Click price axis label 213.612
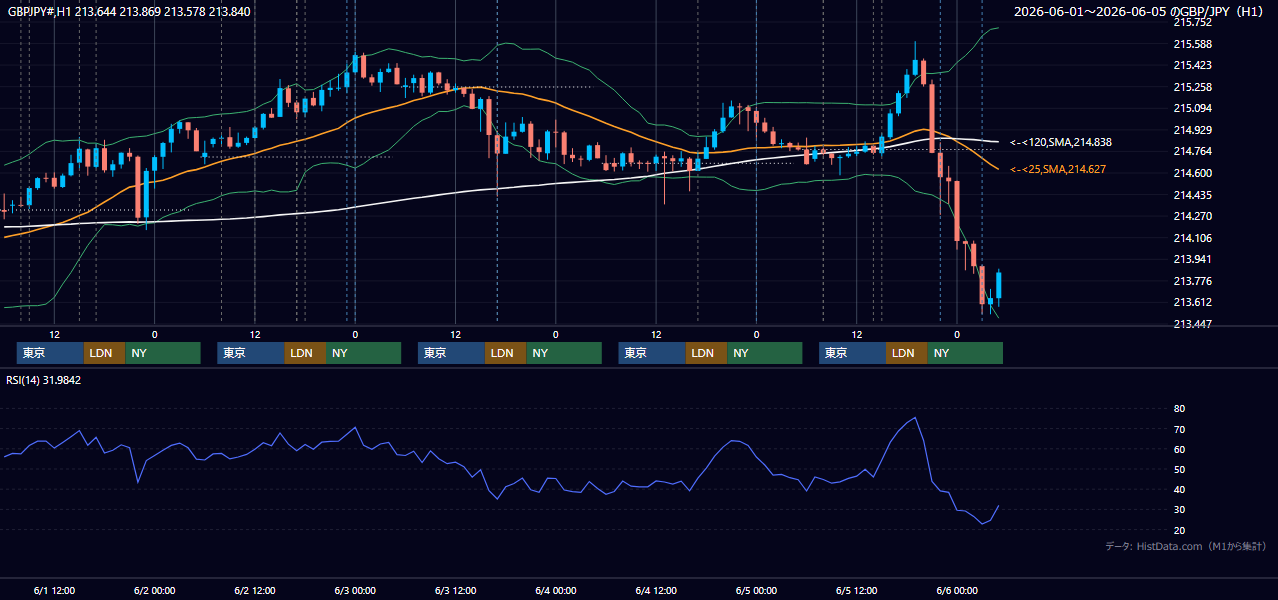 [x=1192, y=302]
